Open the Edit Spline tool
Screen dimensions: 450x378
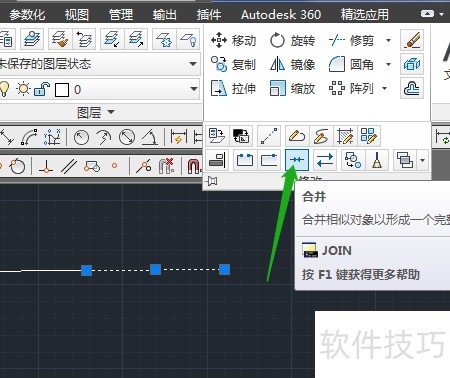[321, 136]
